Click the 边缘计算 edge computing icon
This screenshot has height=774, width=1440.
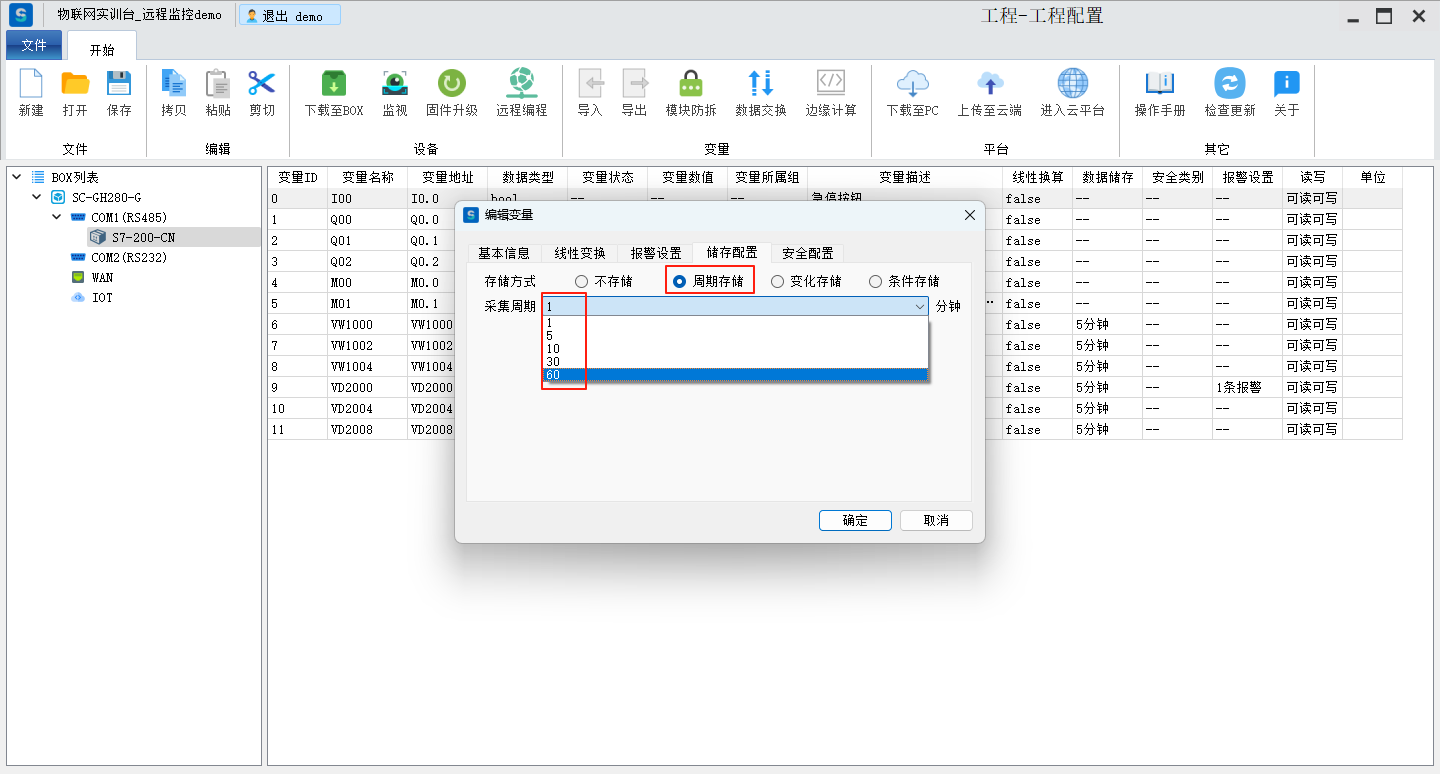(831, 84)
